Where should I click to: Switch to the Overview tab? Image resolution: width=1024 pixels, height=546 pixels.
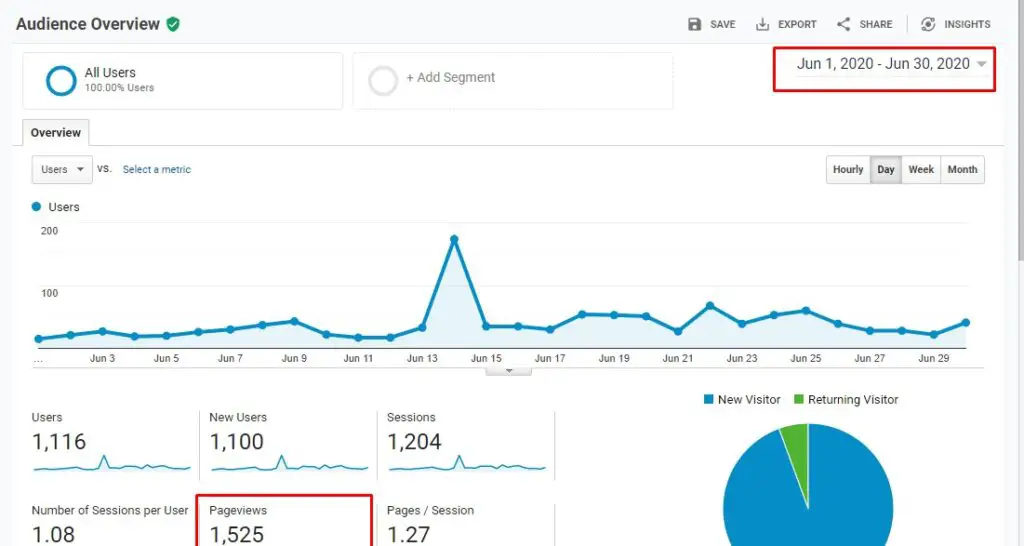pos(56,133)
